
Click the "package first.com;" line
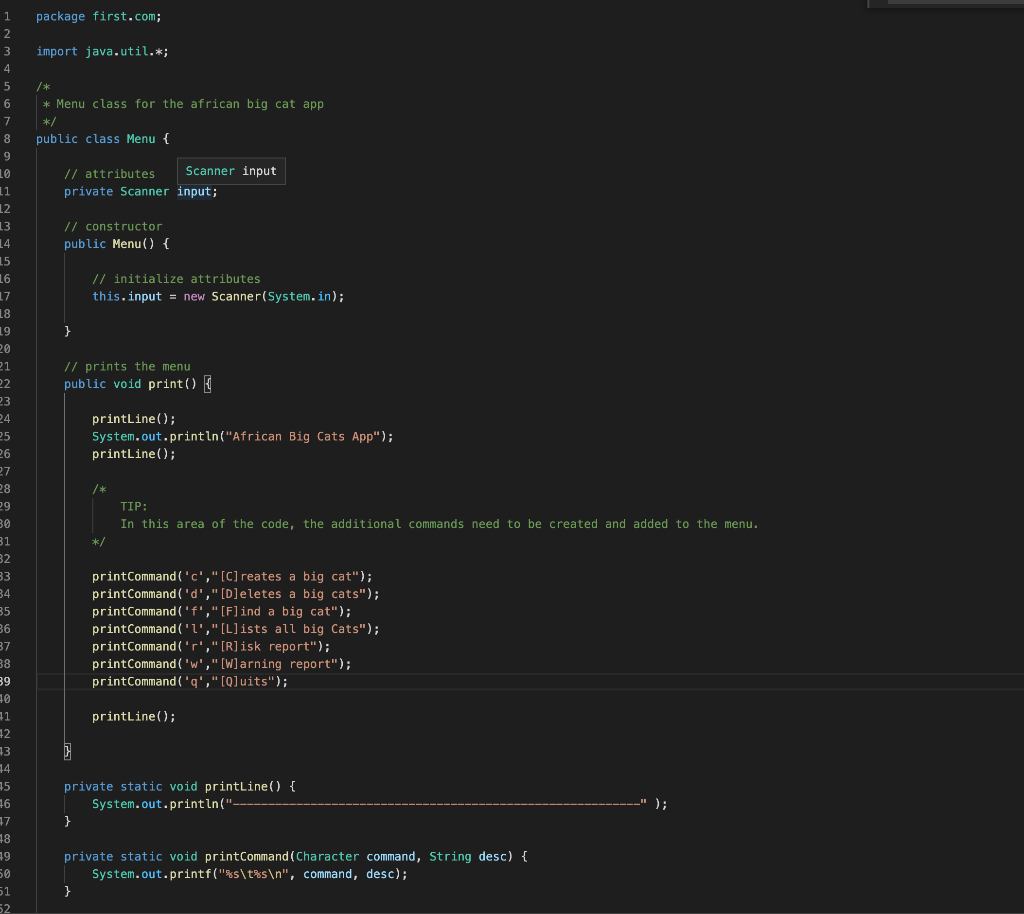[99, 16]
